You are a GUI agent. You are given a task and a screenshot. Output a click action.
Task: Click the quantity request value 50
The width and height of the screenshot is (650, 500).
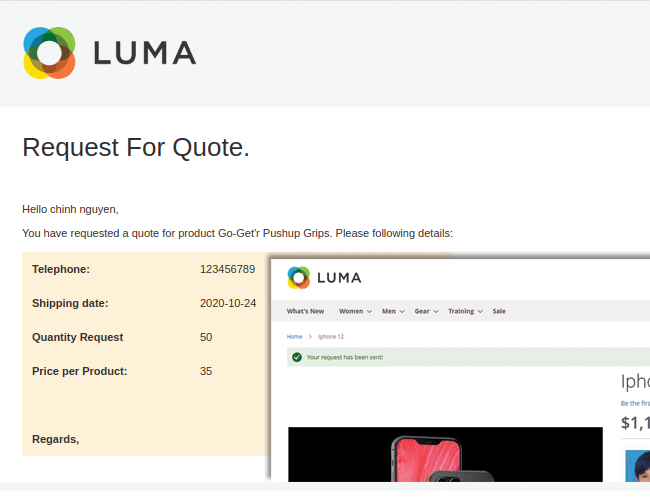coord(206,337)
